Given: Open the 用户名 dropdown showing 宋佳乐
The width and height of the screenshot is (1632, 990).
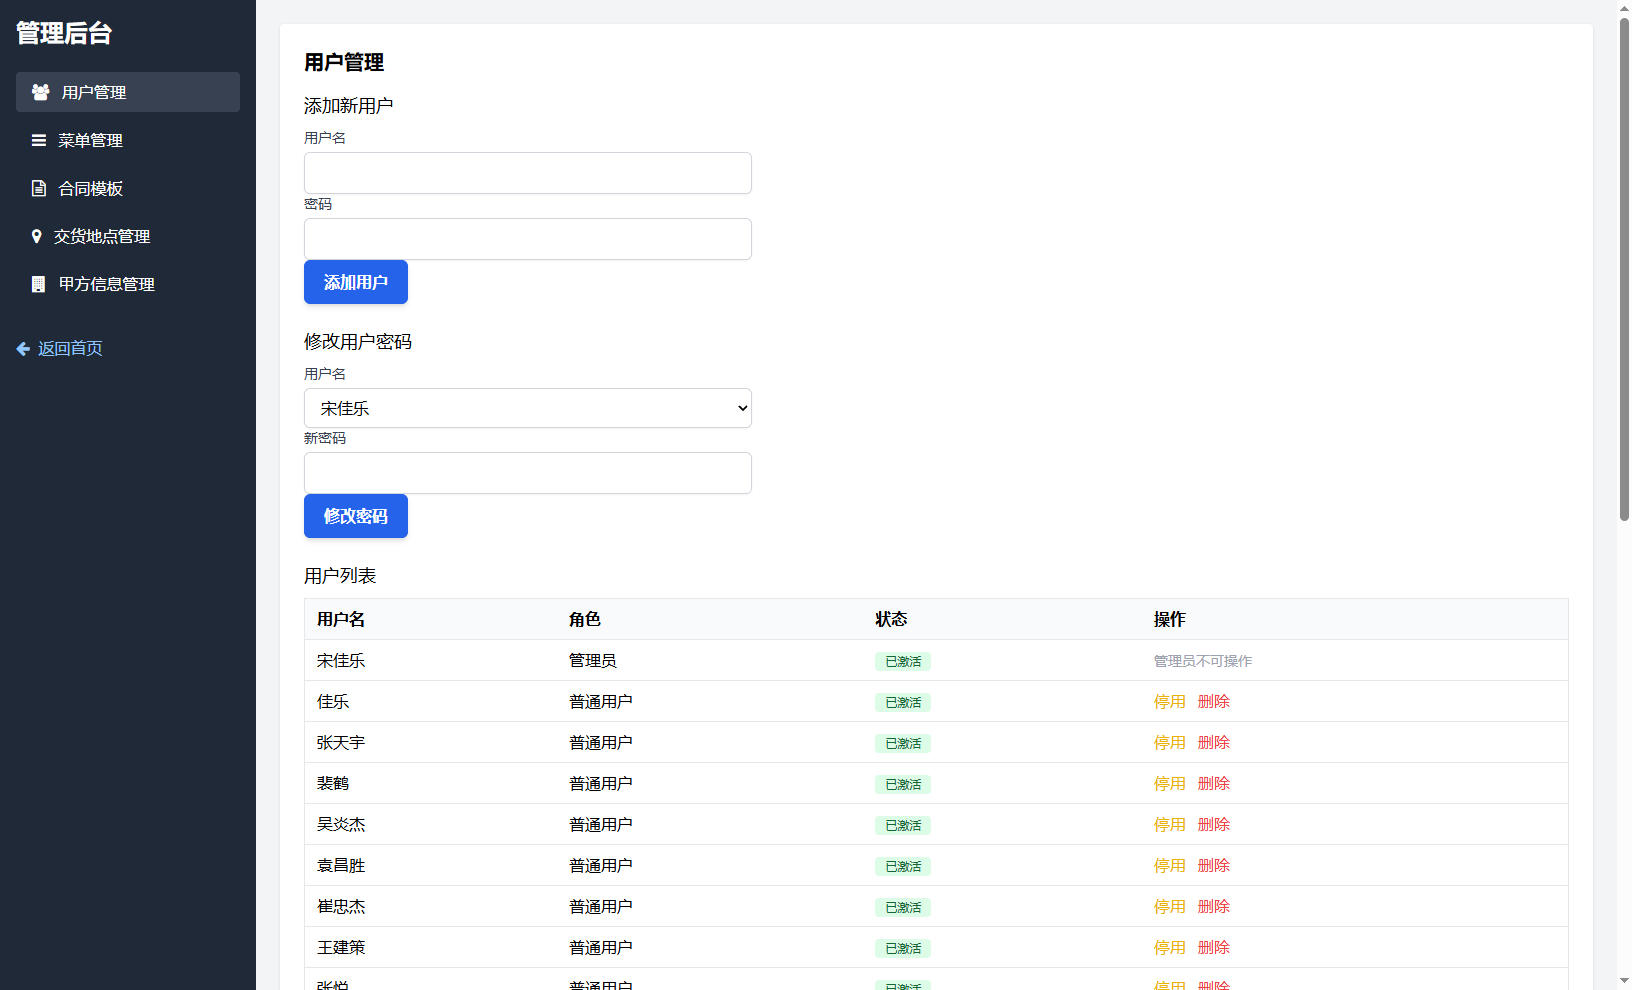Looking at the screenshot, I should [528, 408].
